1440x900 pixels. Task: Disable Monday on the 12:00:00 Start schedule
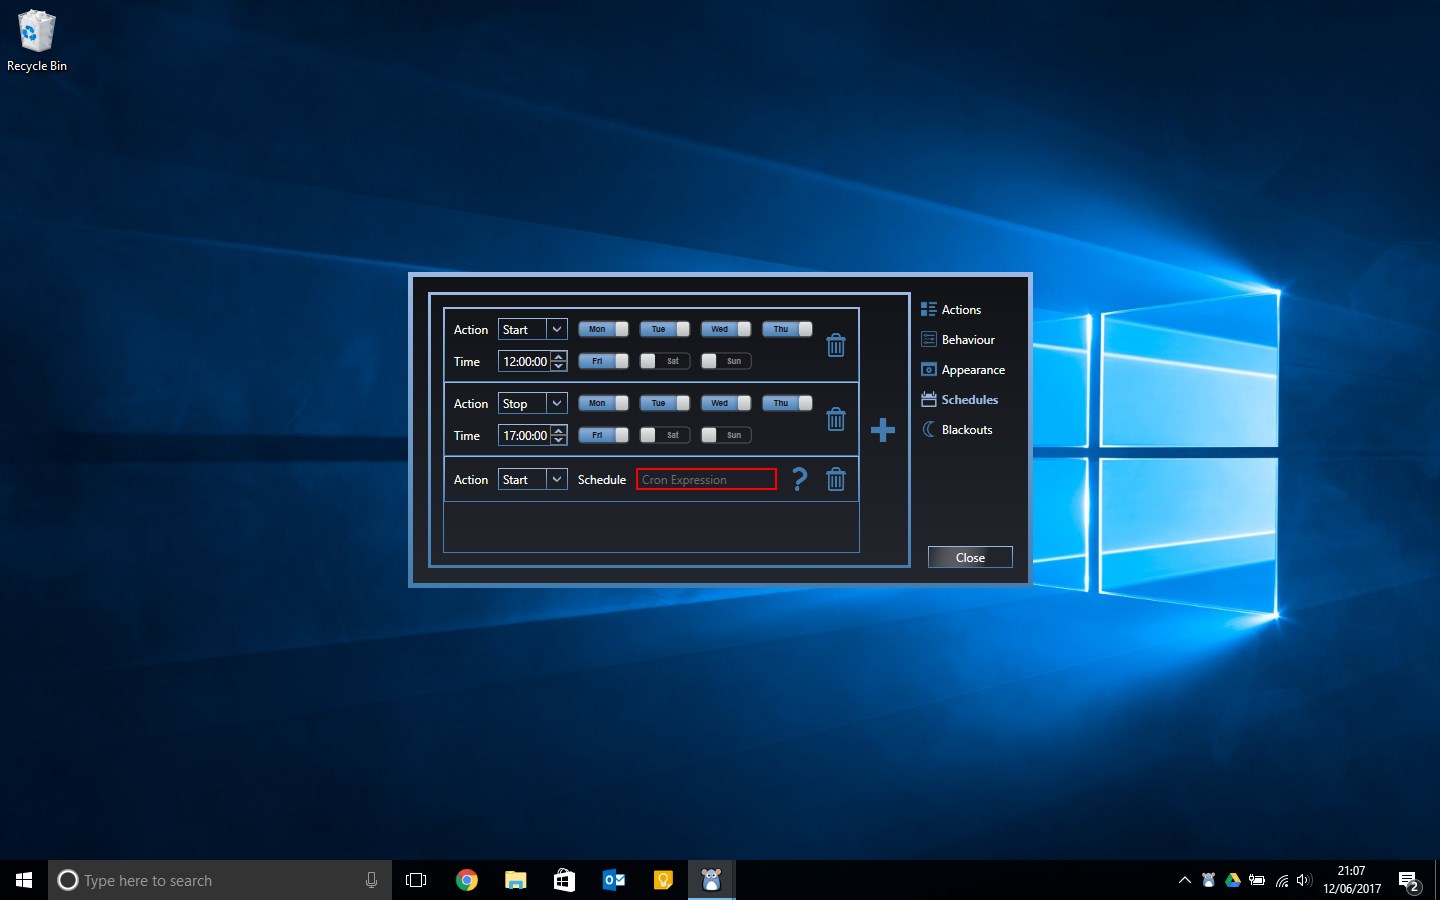[x=603, y=328]
